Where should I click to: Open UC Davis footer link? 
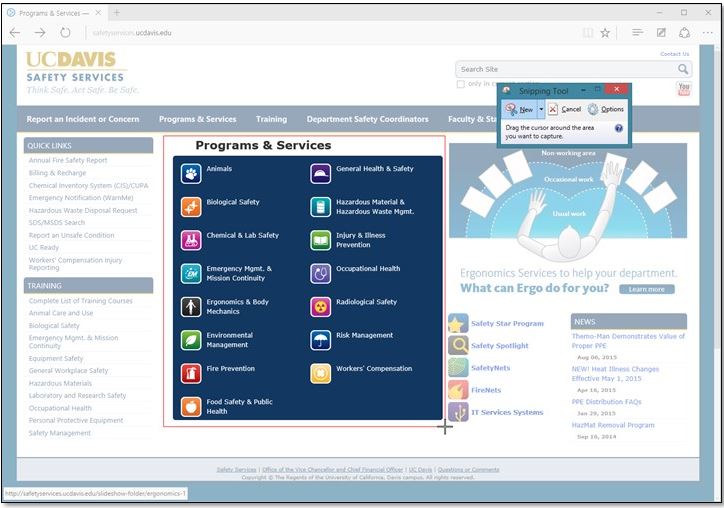point(420,469)
